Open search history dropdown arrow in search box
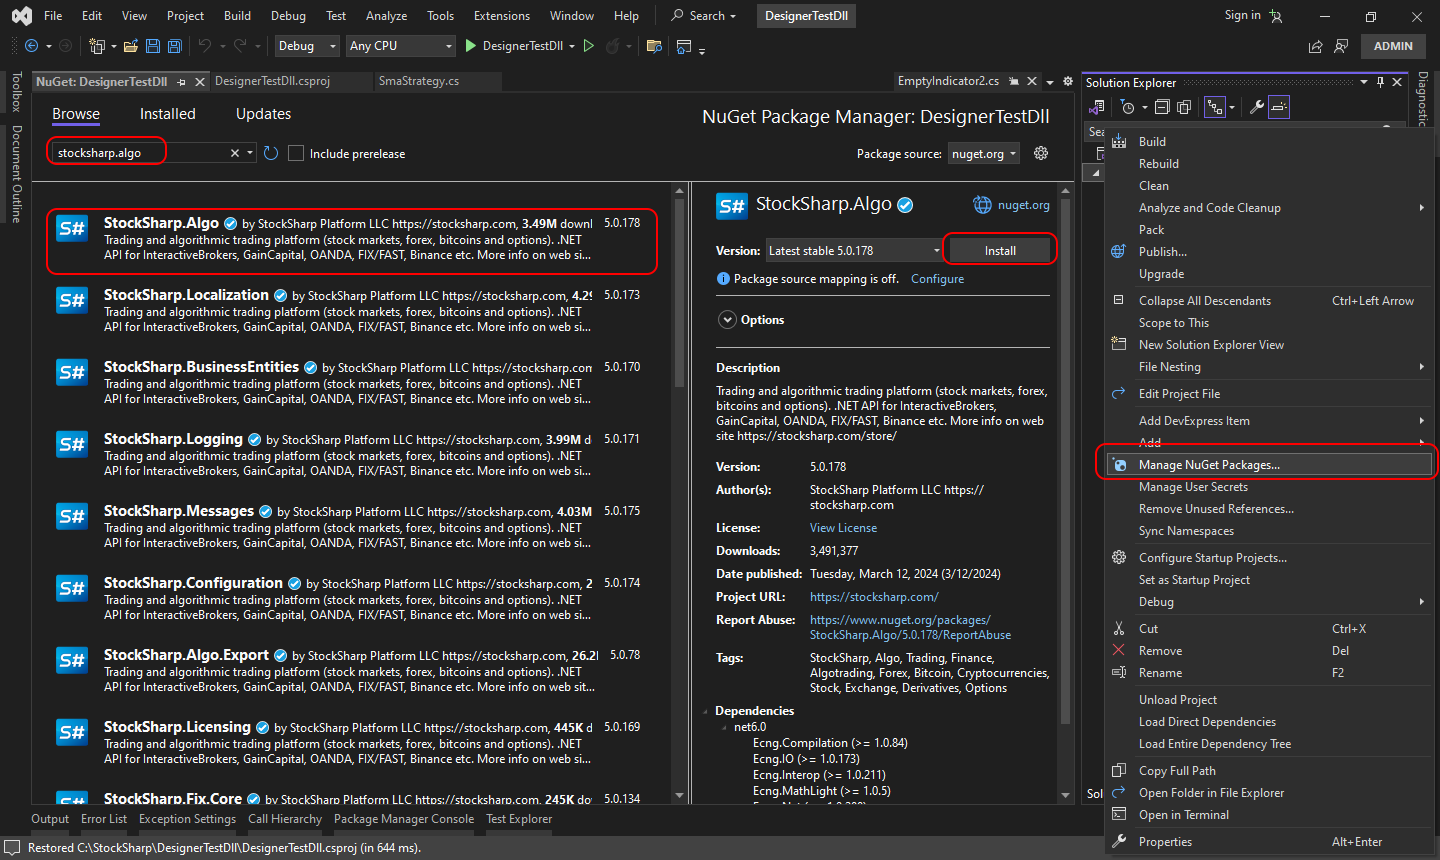The width and height of the screenshot is (1440, 860). click(x=250, y=153)
